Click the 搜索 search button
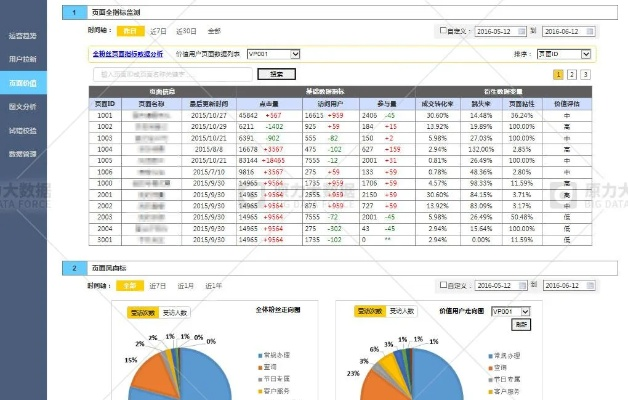Screen dimensions: 628x400 coord(276,74)
